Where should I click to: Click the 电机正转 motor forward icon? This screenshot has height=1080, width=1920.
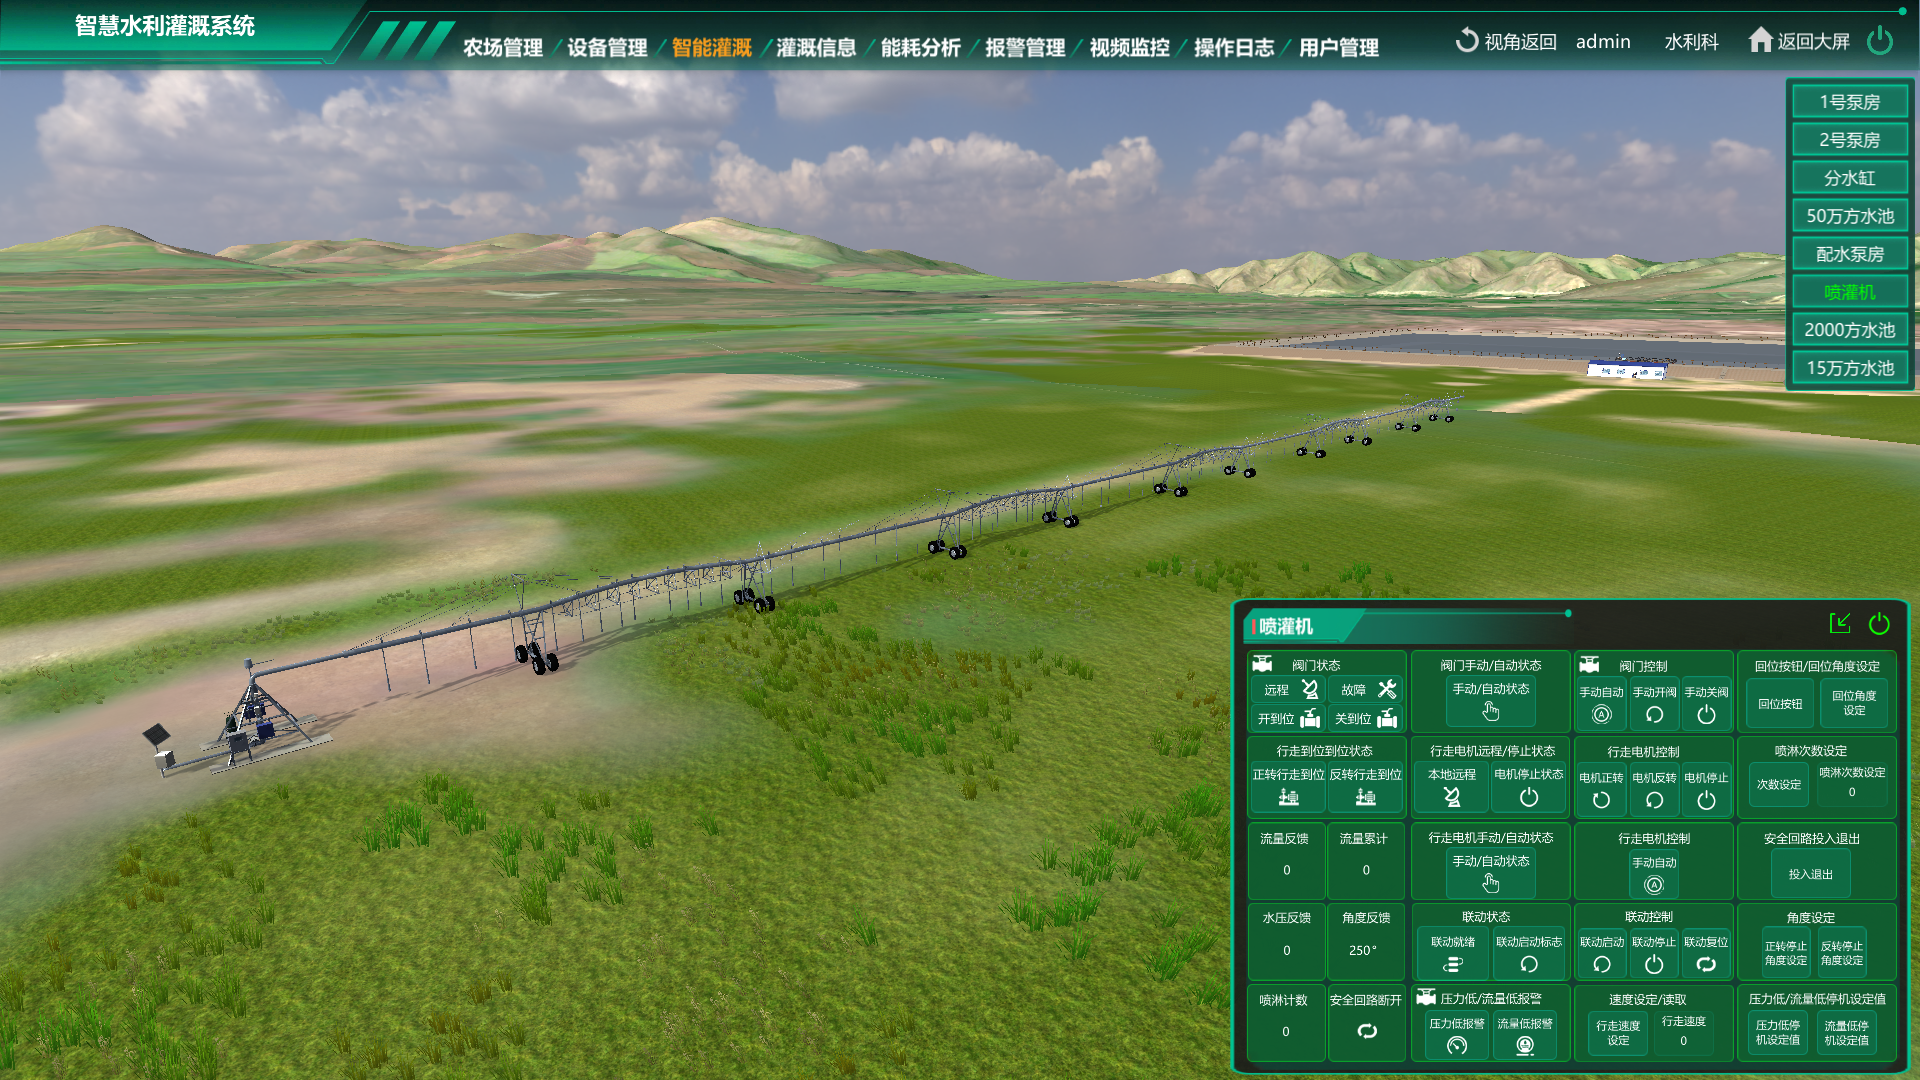pos(1601,800)
